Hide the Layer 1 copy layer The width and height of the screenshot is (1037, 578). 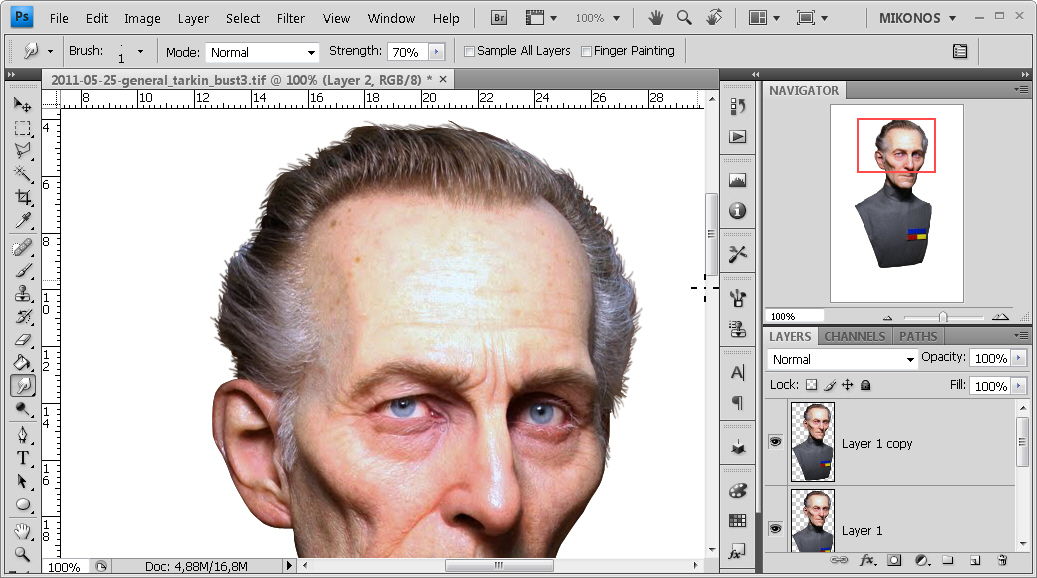coord(775,442)
